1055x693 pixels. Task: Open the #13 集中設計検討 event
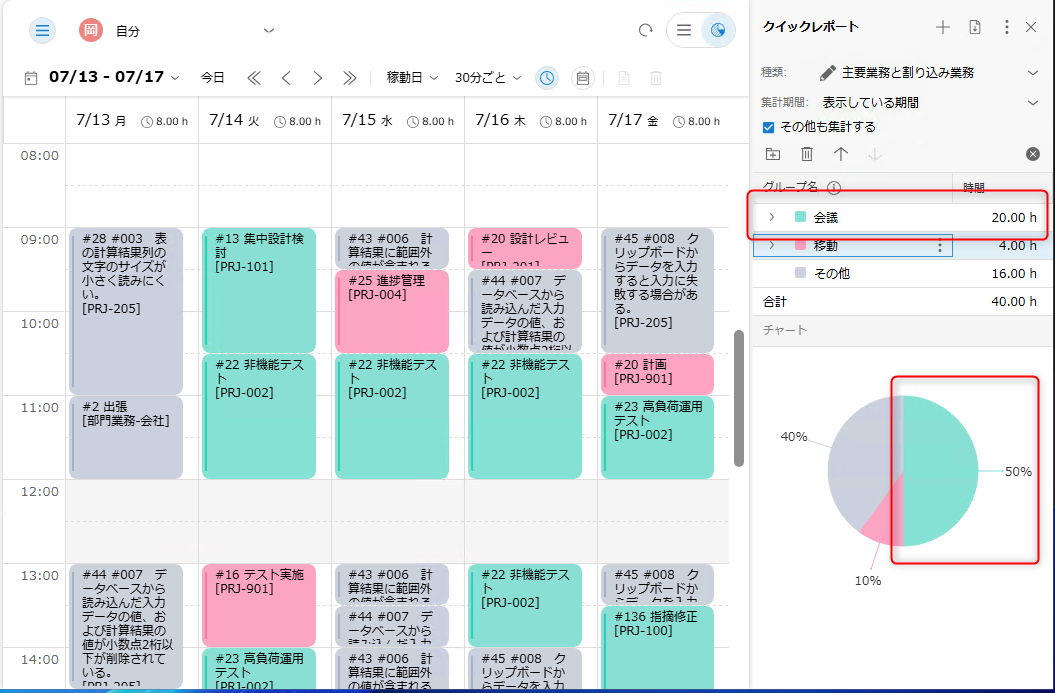[259, 290]
